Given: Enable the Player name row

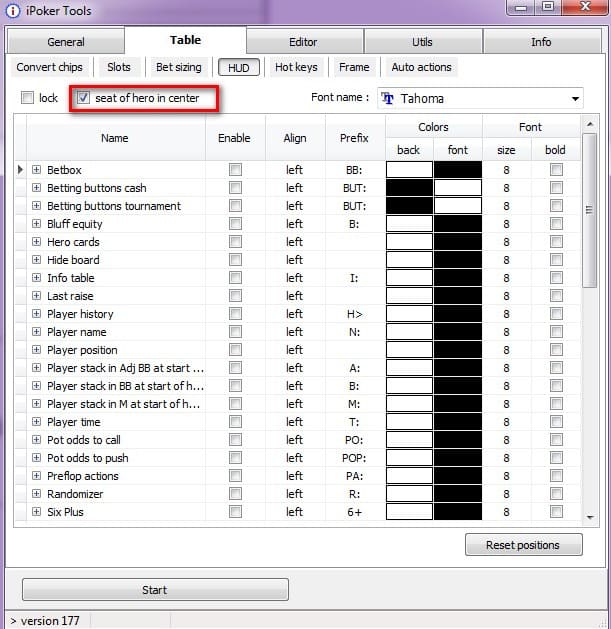Looking at the screenshot, I should click(235, 331).
